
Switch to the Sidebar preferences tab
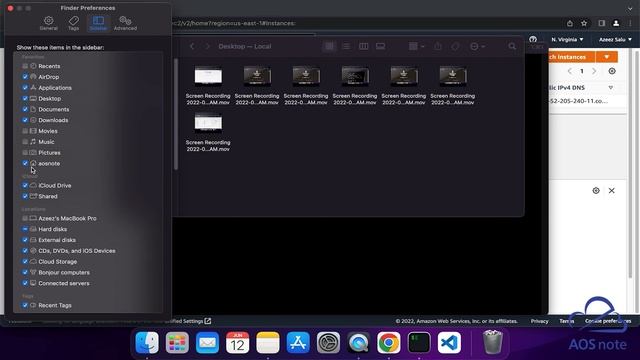98,23
